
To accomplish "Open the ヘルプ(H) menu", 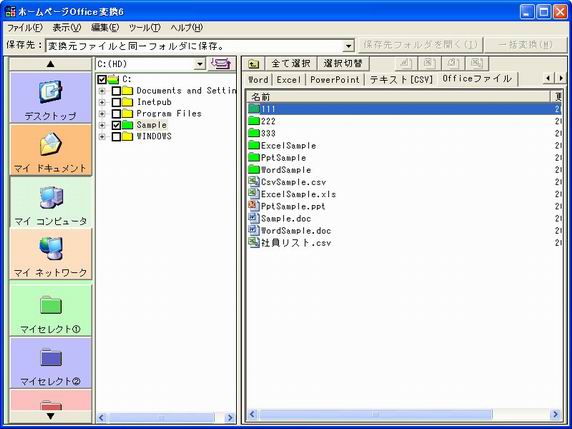I will [x=186, y=28].
